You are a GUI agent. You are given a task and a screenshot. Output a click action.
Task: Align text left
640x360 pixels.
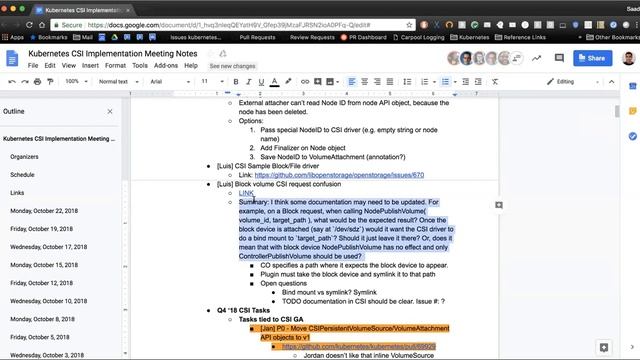coord(352,82)
